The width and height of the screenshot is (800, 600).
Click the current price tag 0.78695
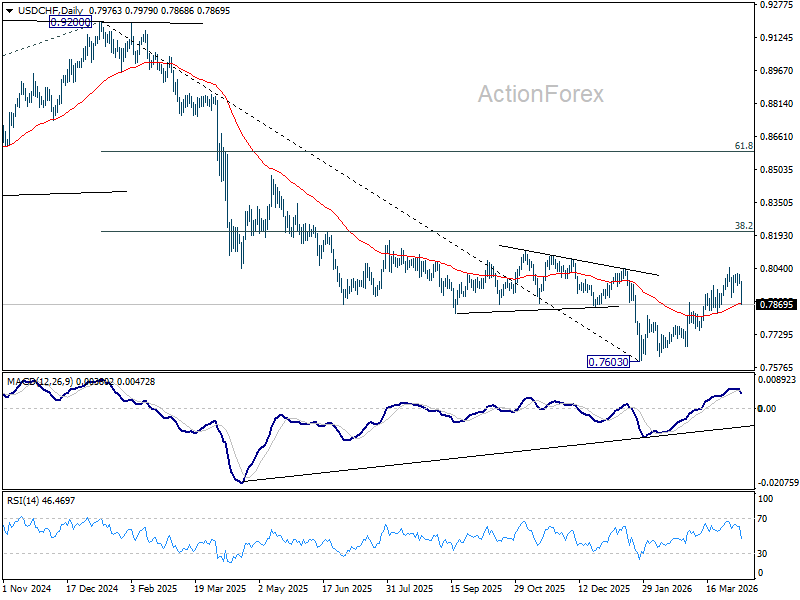pyautogui.click(x=777, y=305)
